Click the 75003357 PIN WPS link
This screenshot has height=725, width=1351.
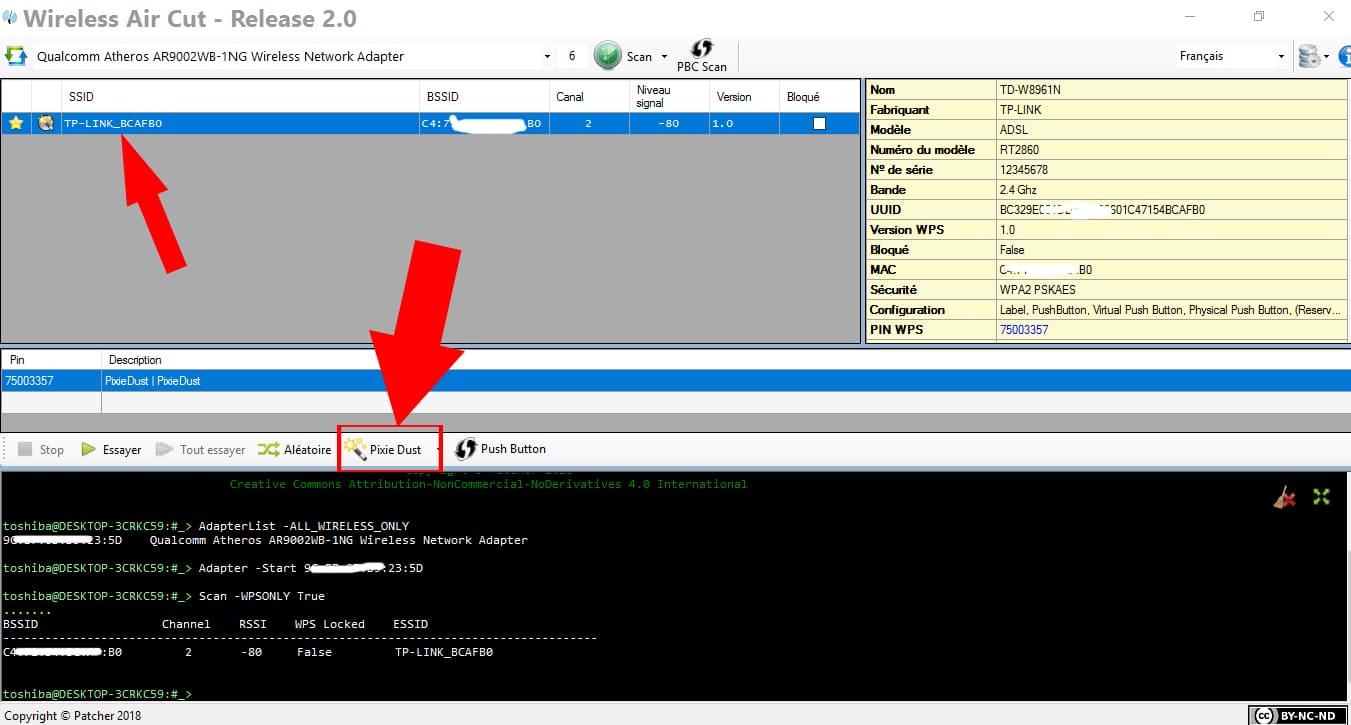click(1022, 329)
